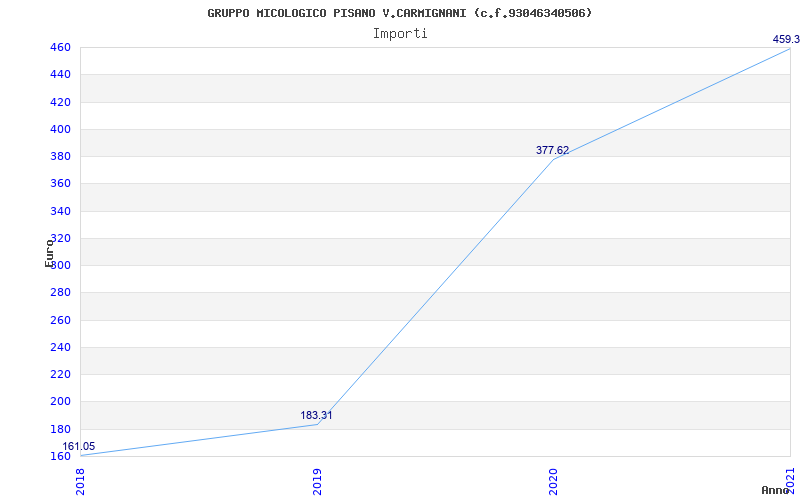Click the 220 y-axis tick label
Screen dimensions: 800x500
click(60, 374)
